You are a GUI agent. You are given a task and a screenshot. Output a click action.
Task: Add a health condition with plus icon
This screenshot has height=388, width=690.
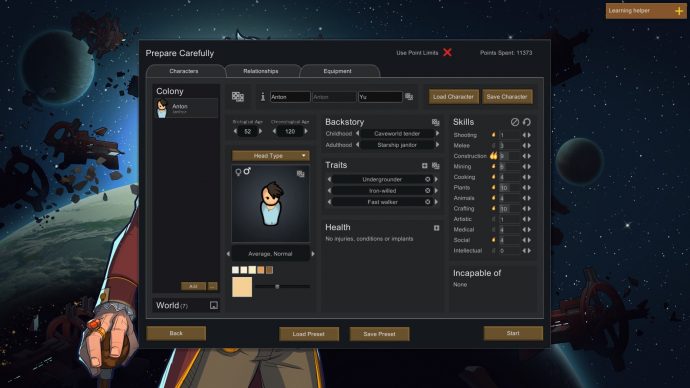[x=437, y=228]
